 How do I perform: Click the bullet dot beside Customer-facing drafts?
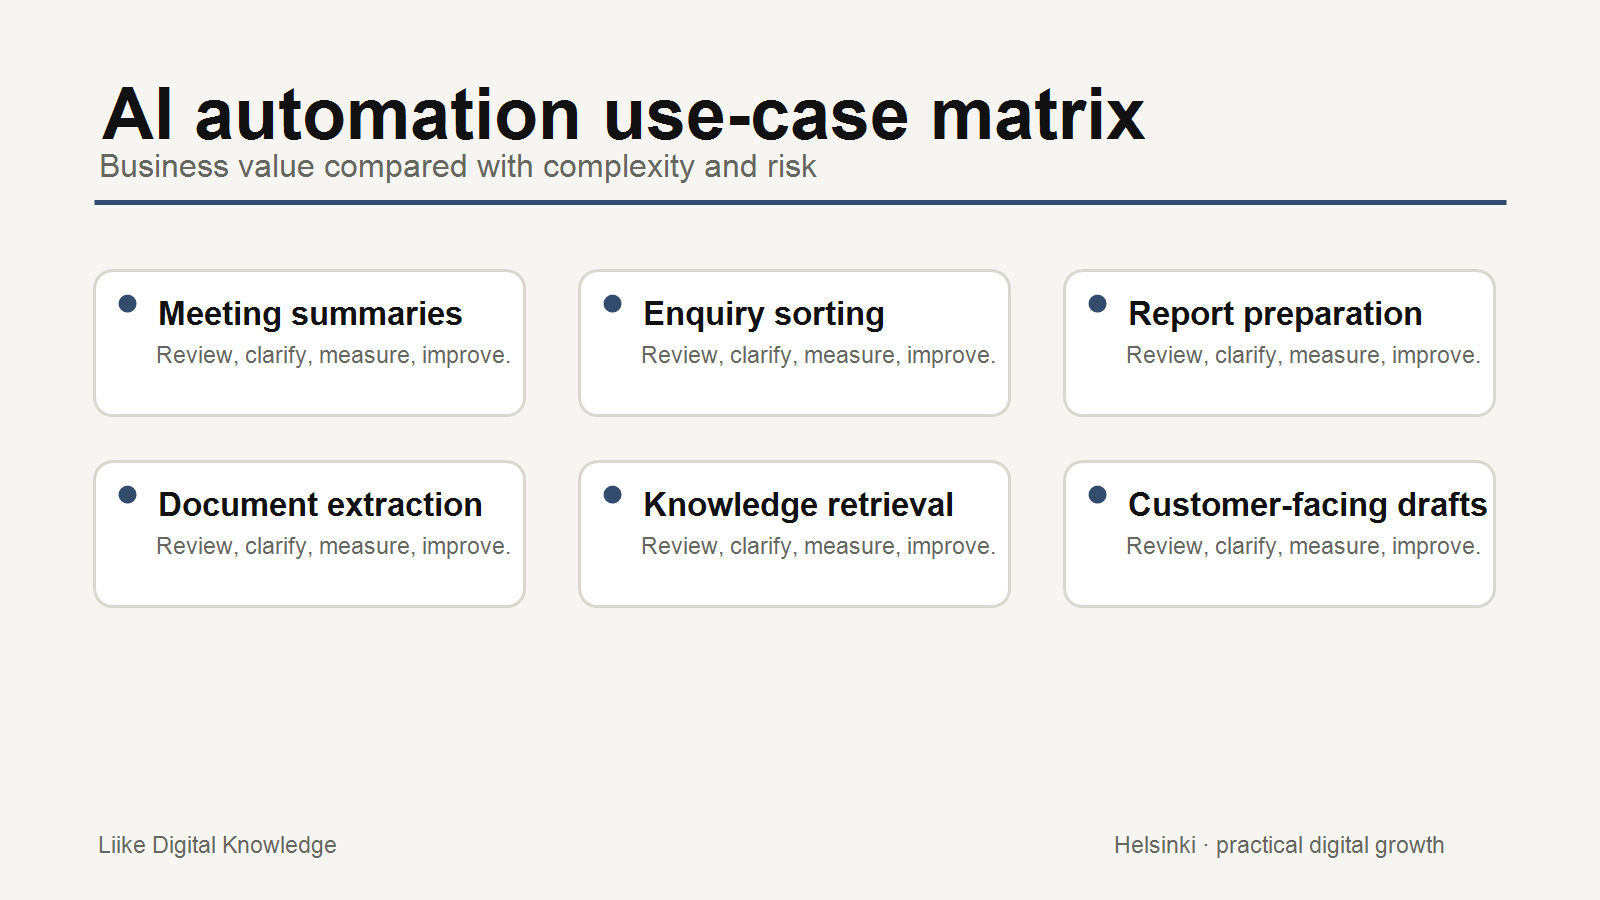tap(1097, 495)
